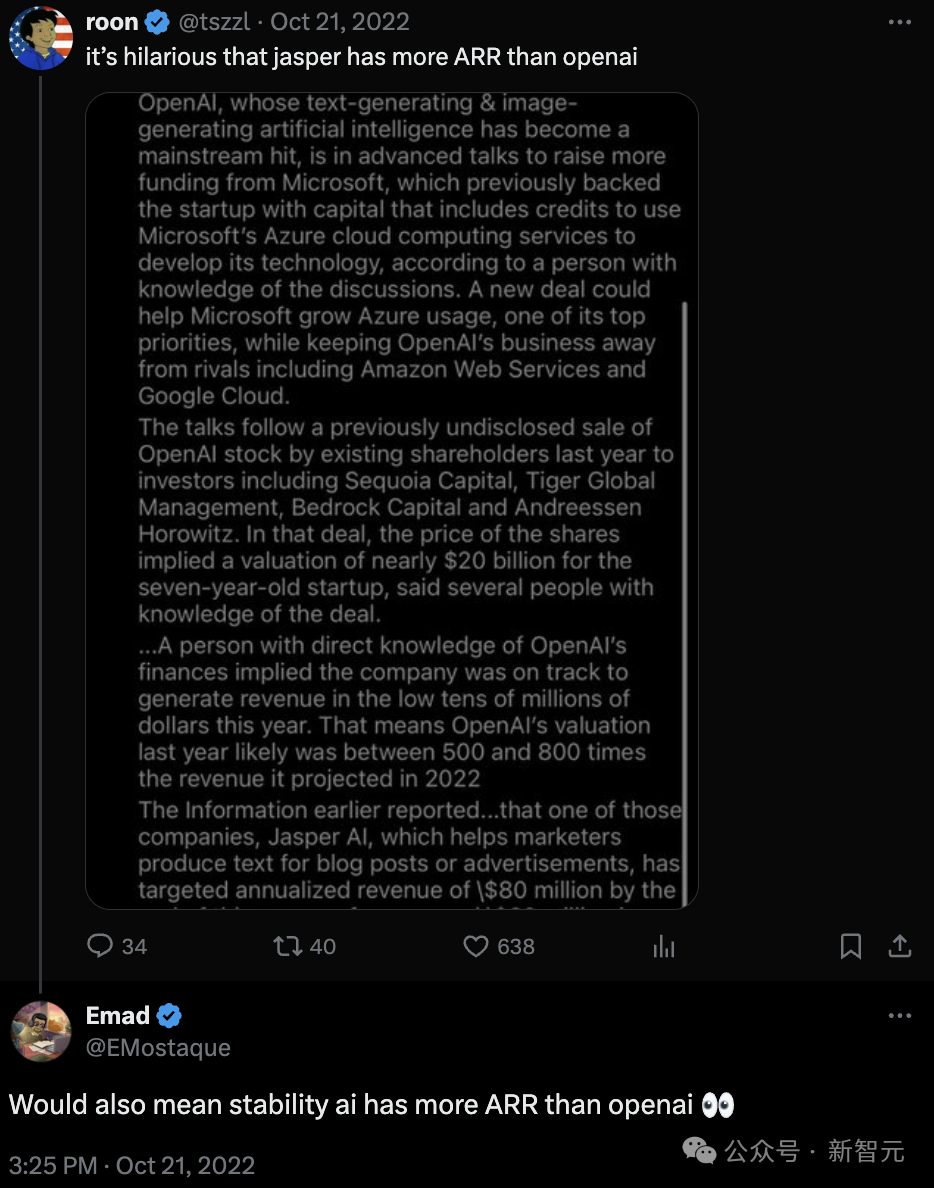Viewport: 934px width, 1188px height.
Task: Click Emad's verified checkmark badge
Action: (169, 1015)
